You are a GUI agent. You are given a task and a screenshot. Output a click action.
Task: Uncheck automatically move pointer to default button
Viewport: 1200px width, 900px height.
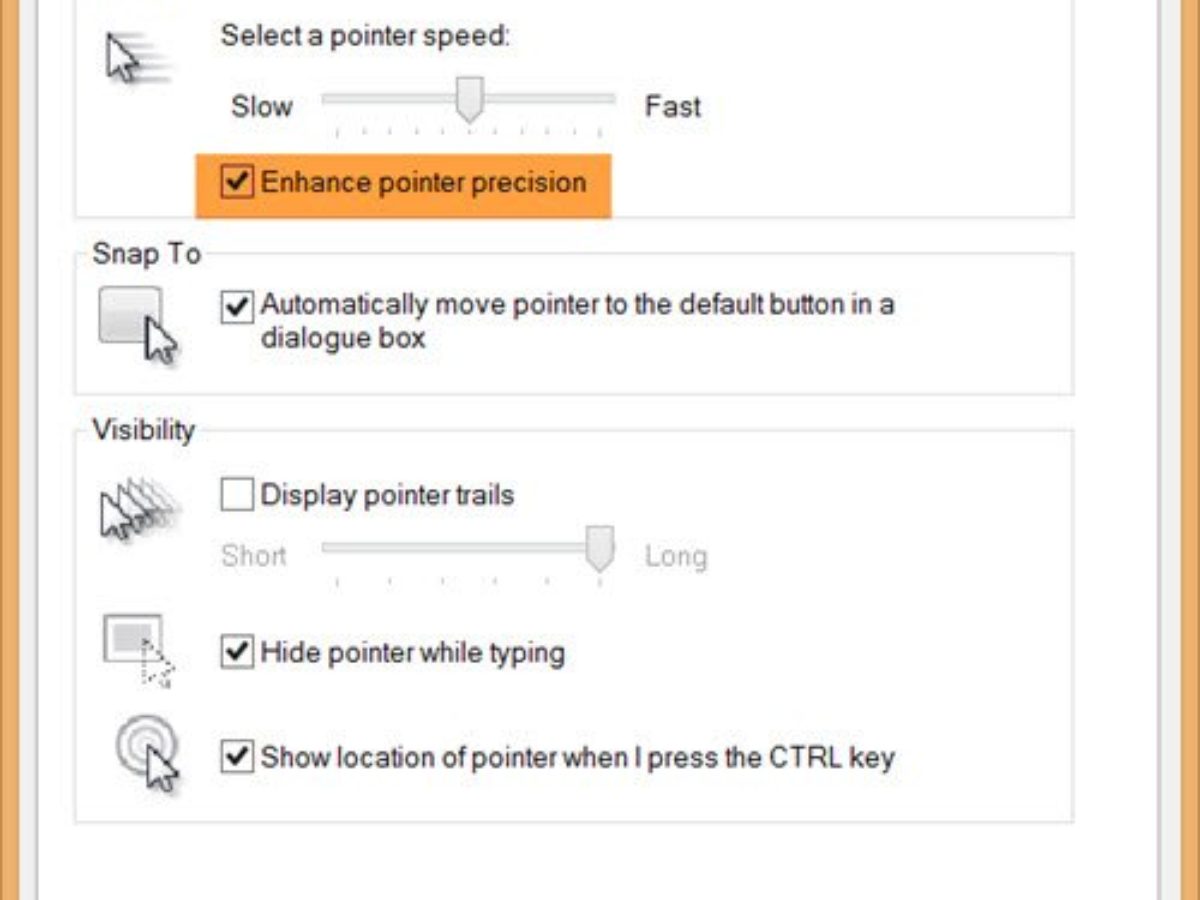[x=237, y=306]
